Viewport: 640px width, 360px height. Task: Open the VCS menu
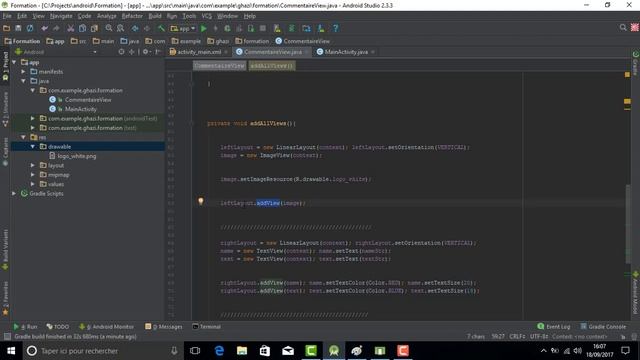pyautogui.click(x=207, y=16)
